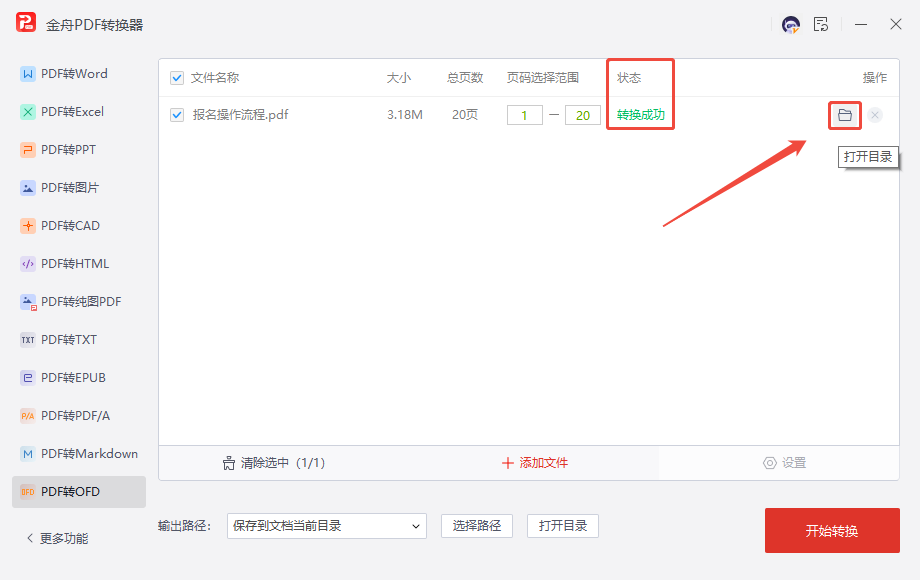
Task: Click the end page field showing 20
Action: pyautogui.click(x=583, y=115)
